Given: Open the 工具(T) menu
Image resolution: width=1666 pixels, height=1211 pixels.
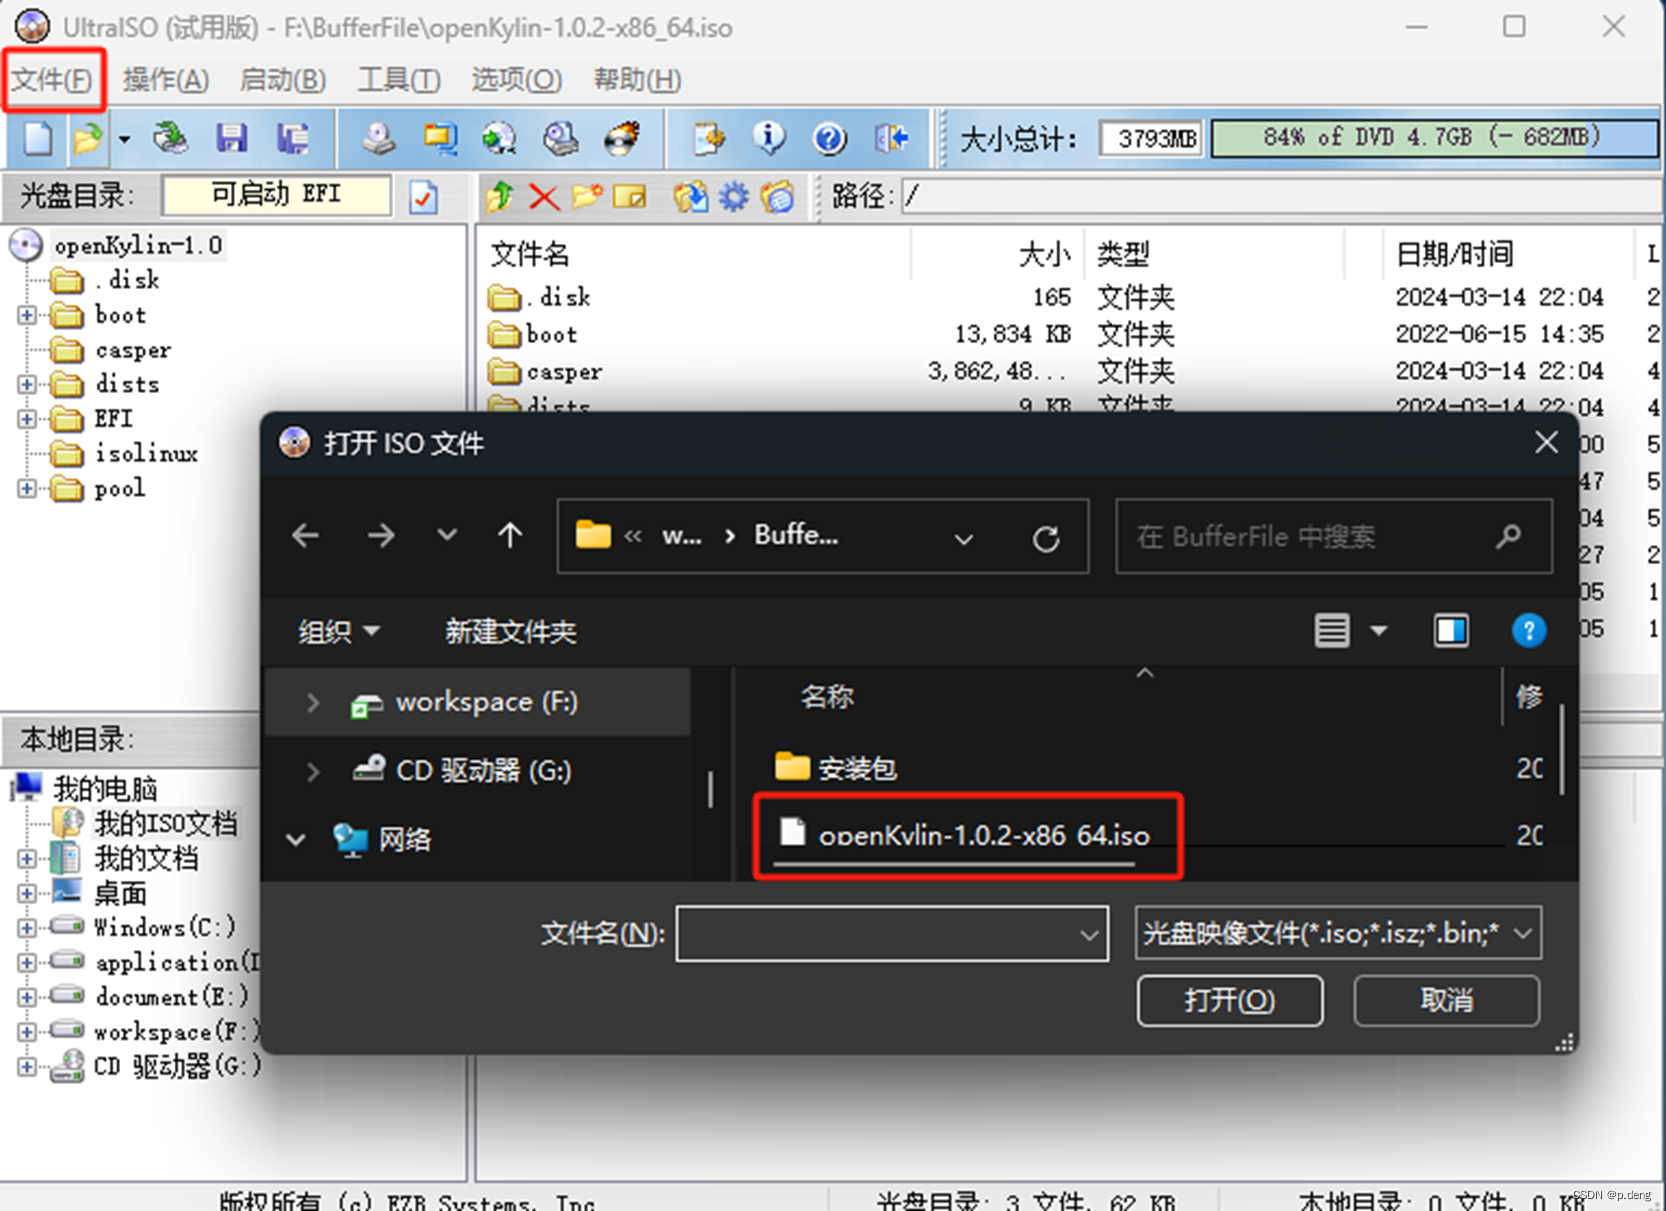Looking at the screenshot, I should [x=399, y=79].
